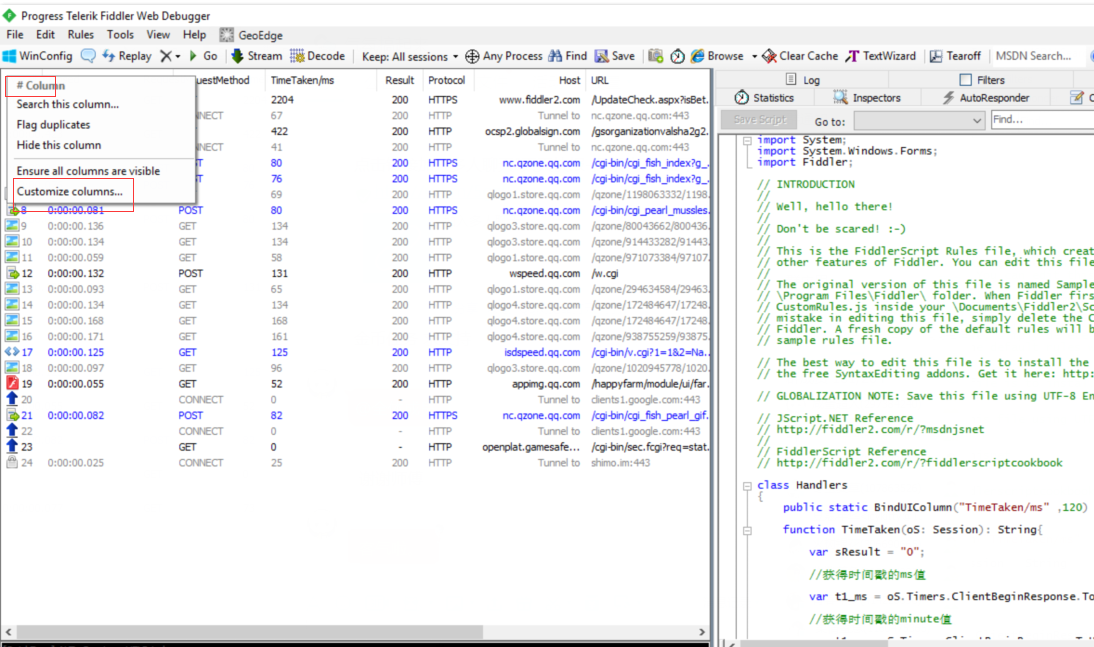Collapse the class Handlers block
Screen dimensions: 1094x647
point(747,486)
